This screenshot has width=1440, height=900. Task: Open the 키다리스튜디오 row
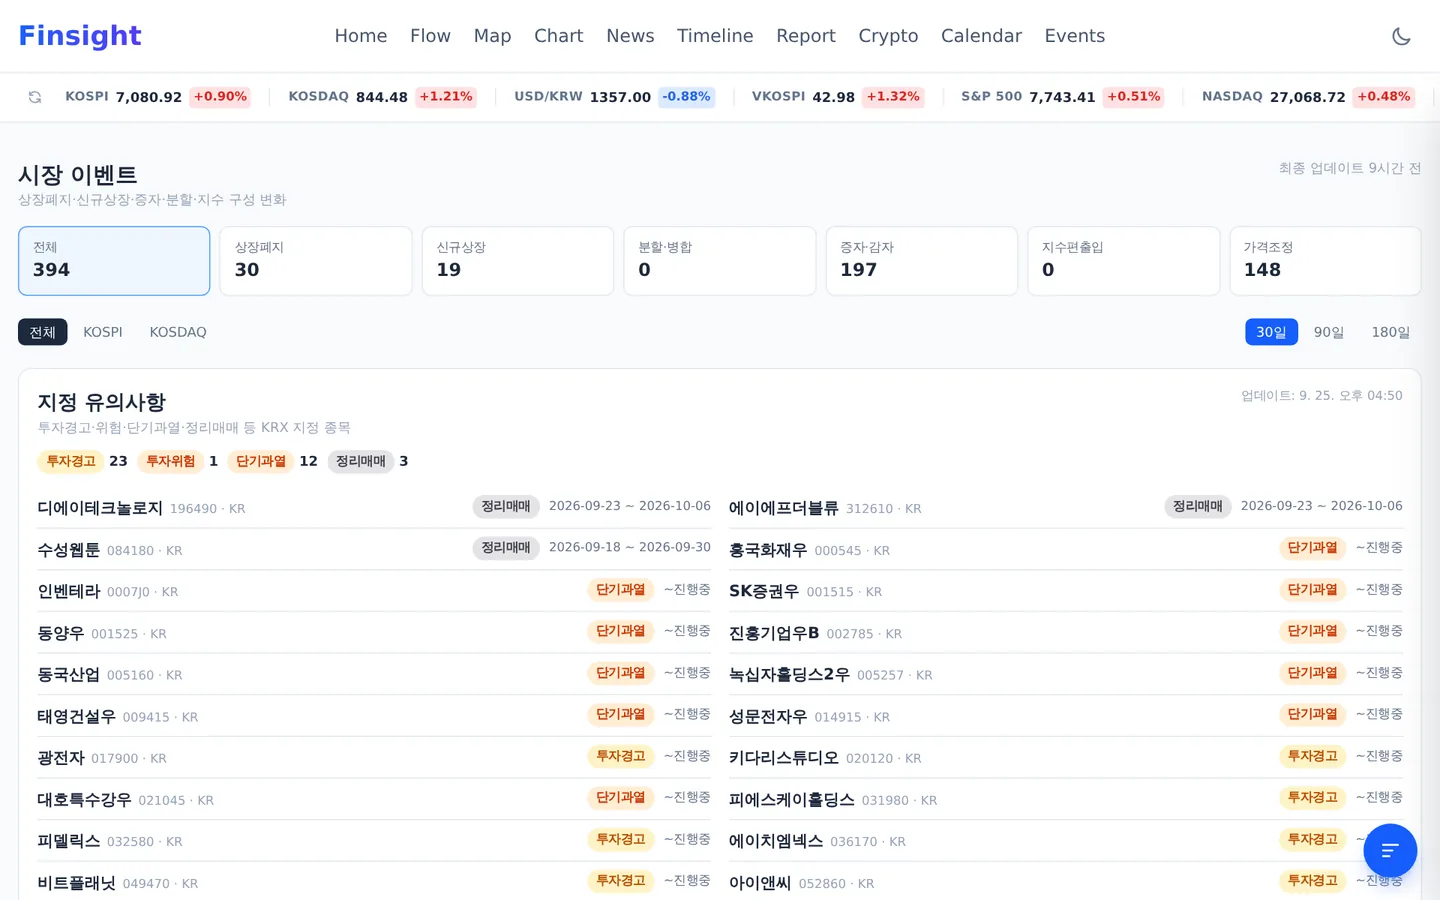(x=1066, y=758)
